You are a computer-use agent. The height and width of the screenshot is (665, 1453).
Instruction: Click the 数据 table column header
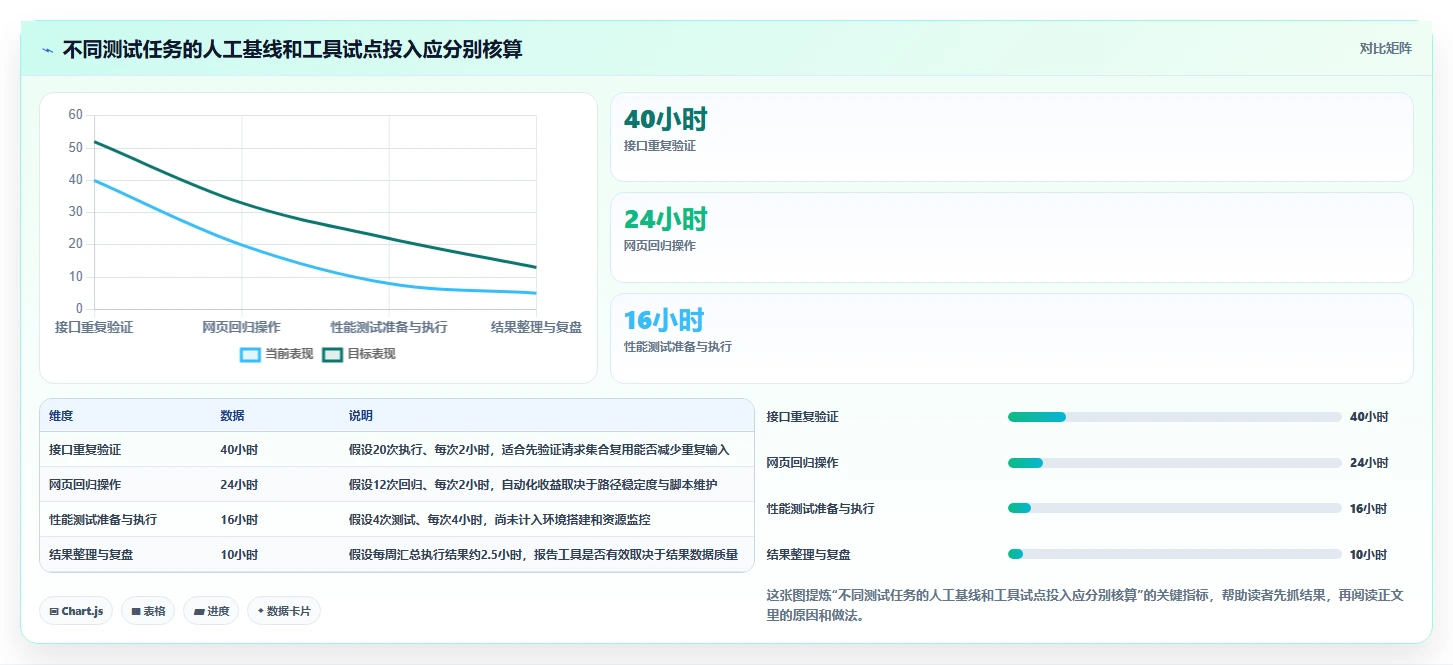pos(232,416)
